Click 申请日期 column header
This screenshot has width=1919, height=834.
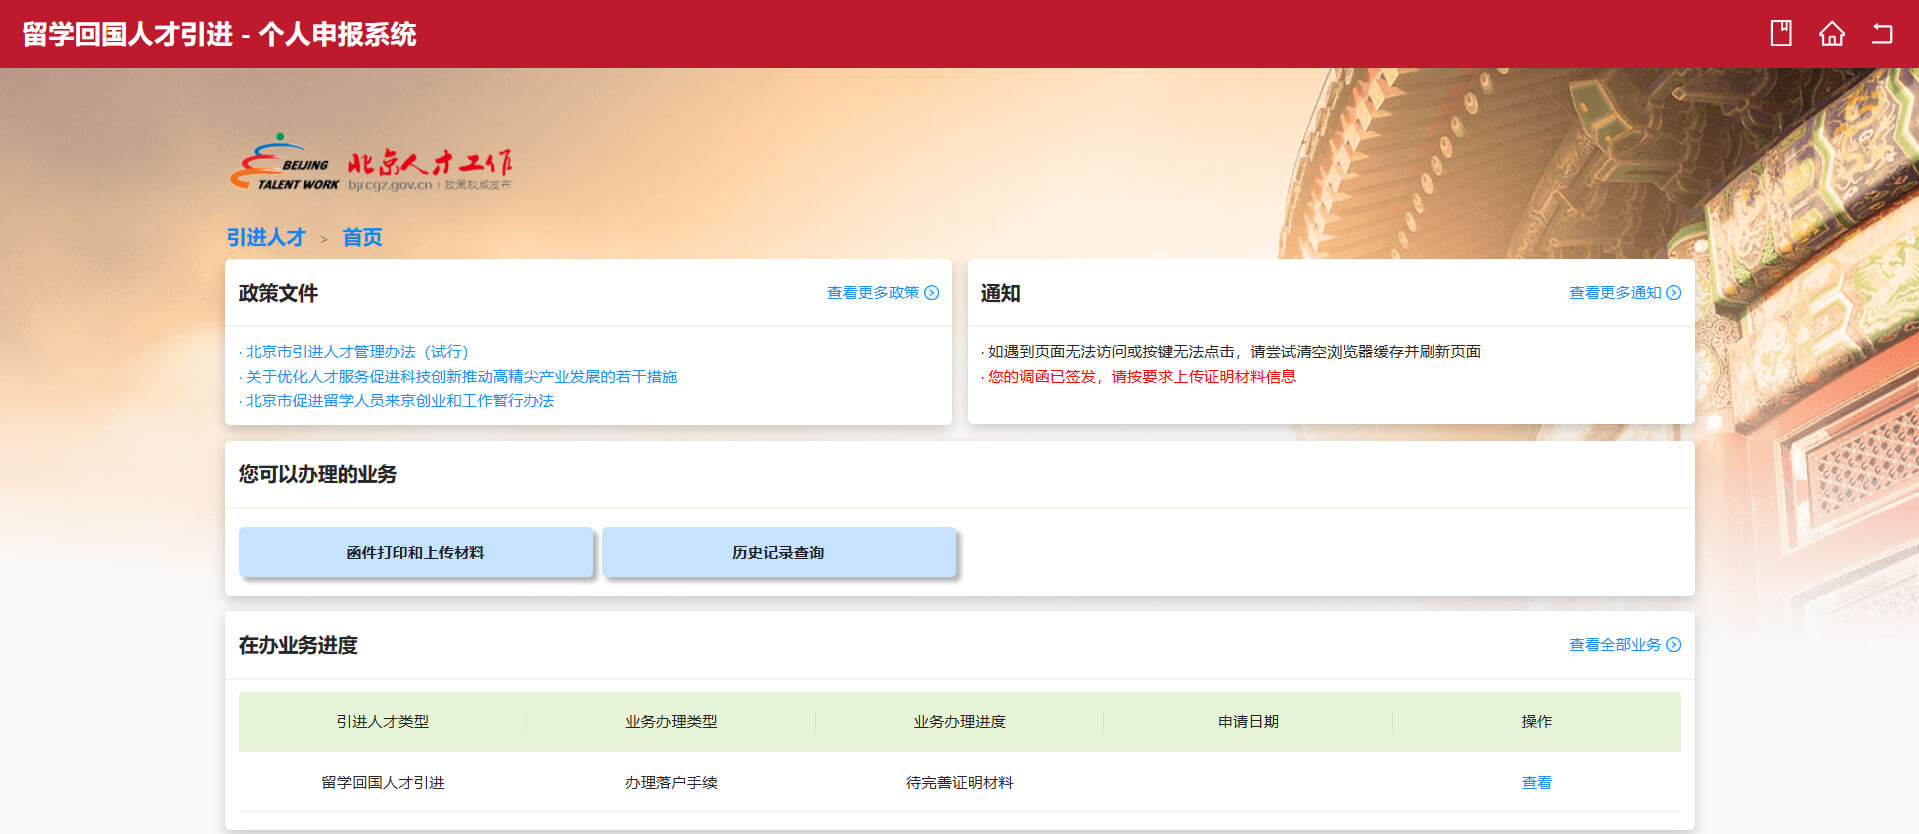[1247, 722]
